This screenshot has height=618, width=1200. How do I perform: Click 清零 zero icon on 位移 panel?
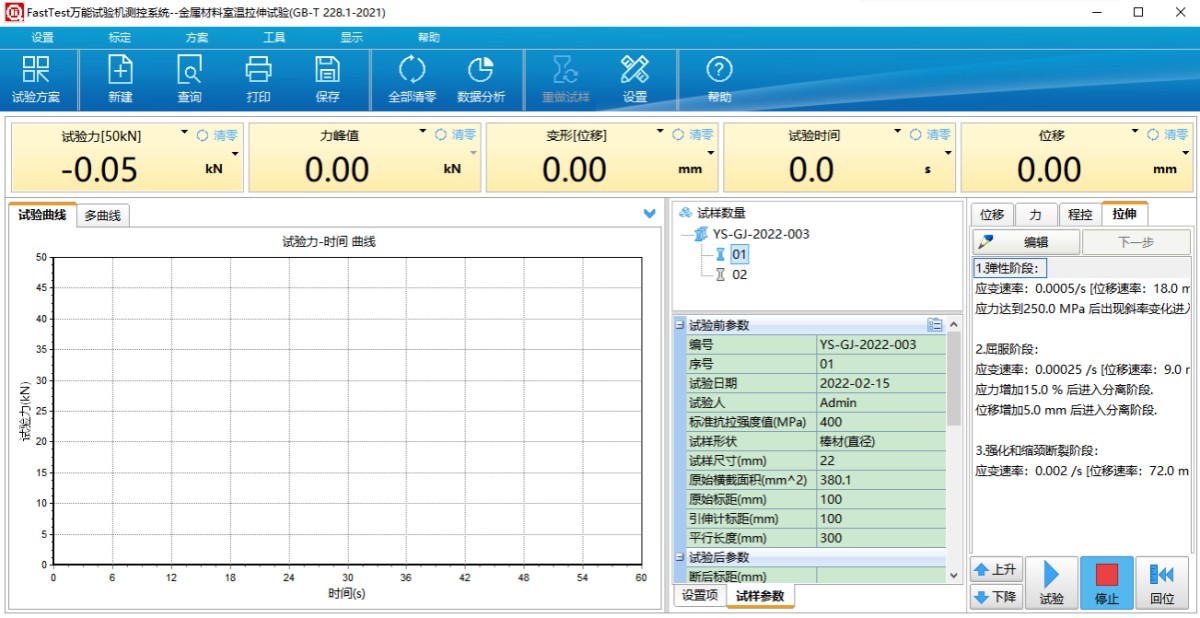[1153, 135]
